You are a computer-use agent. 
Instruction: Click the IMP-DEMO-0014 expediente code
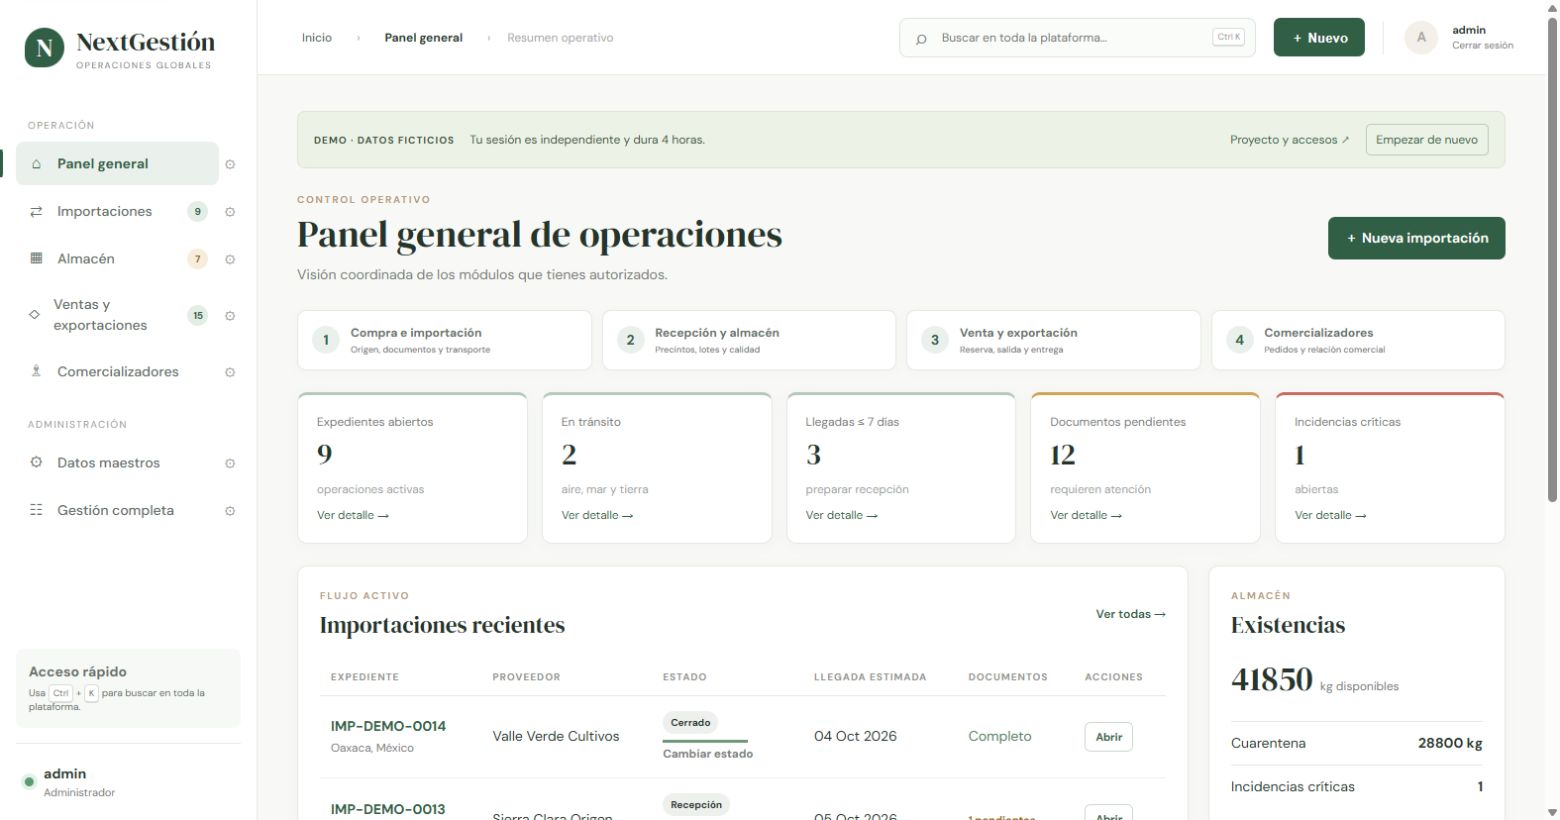pos(388,726)
